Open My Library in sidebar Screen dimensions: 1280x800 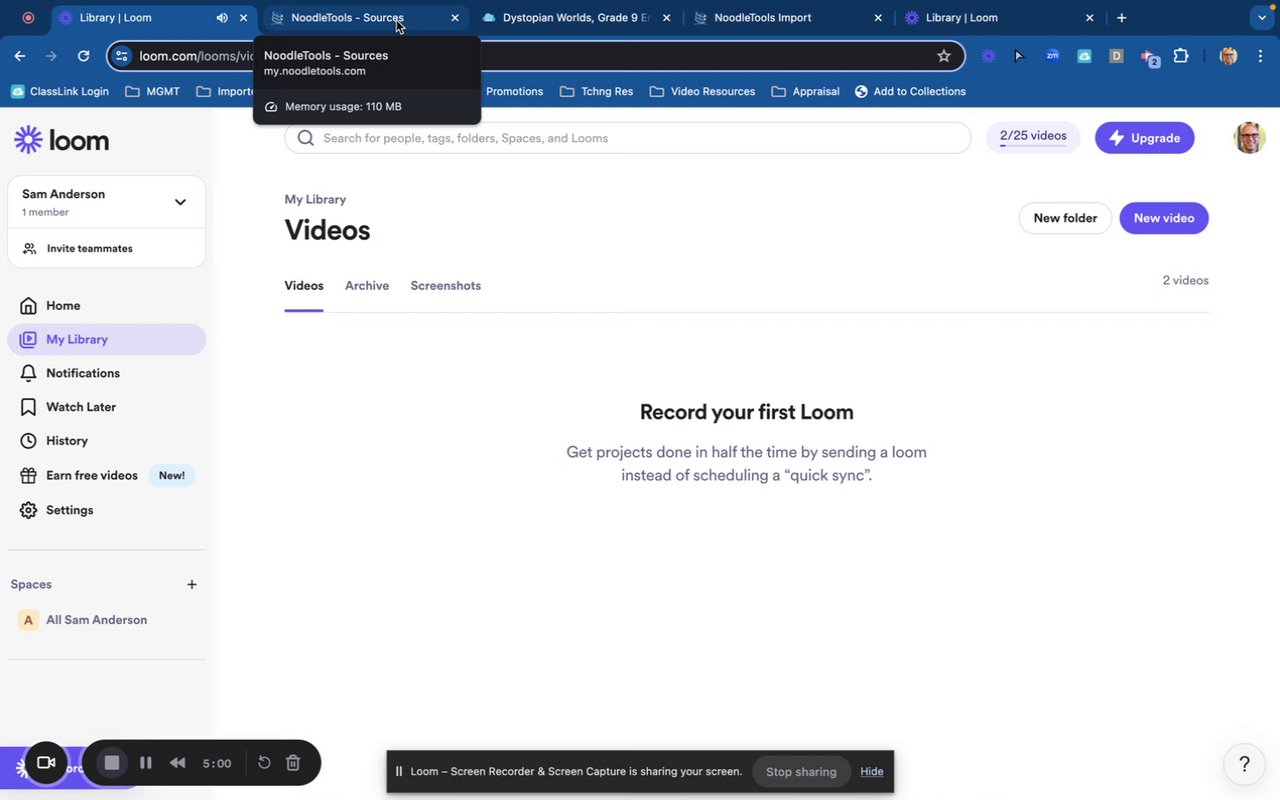pos(106,339)
